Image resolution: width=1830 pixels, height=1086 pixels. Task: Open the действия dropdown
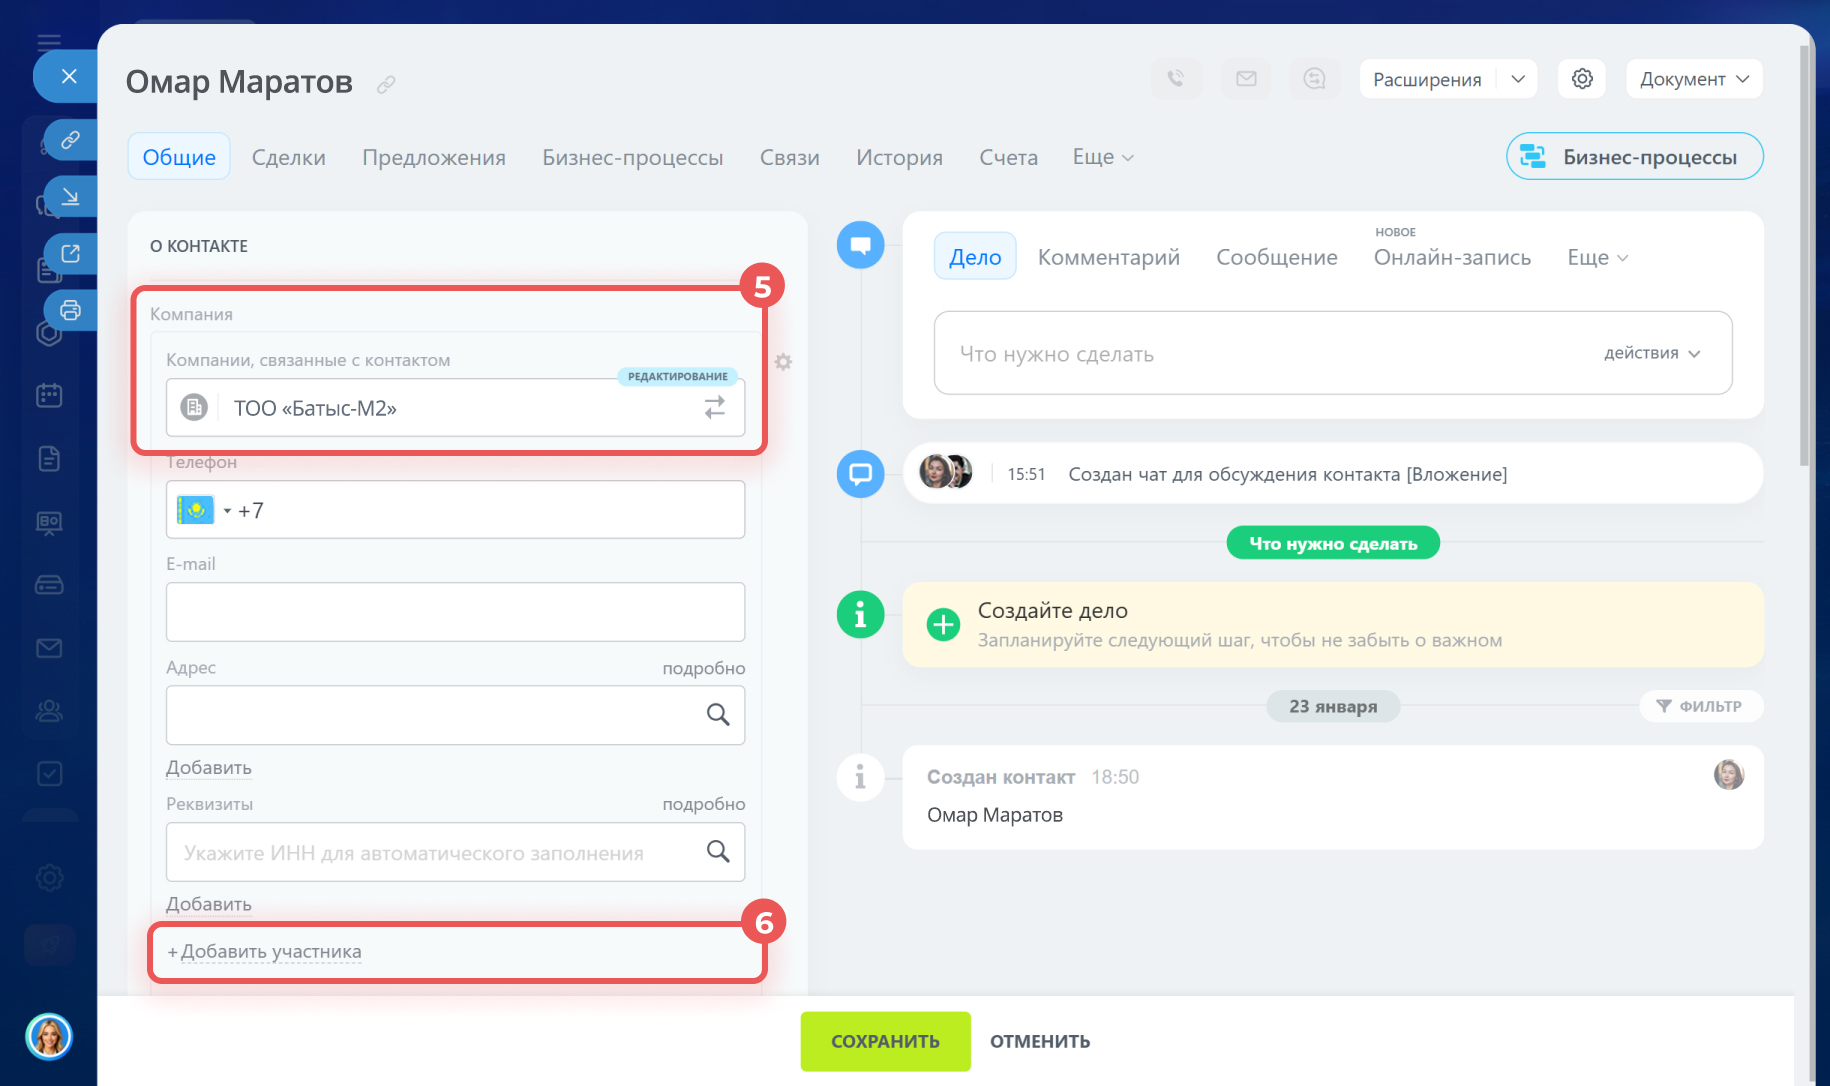1651,353
